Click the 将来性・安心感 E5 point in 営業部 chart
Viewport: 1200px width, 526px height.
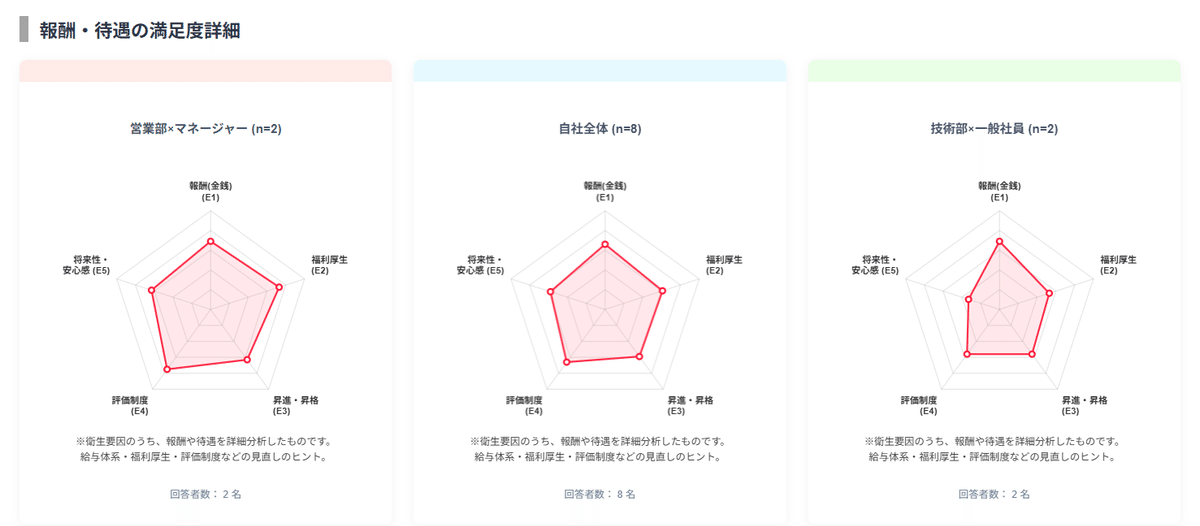(x=152, y=291)
